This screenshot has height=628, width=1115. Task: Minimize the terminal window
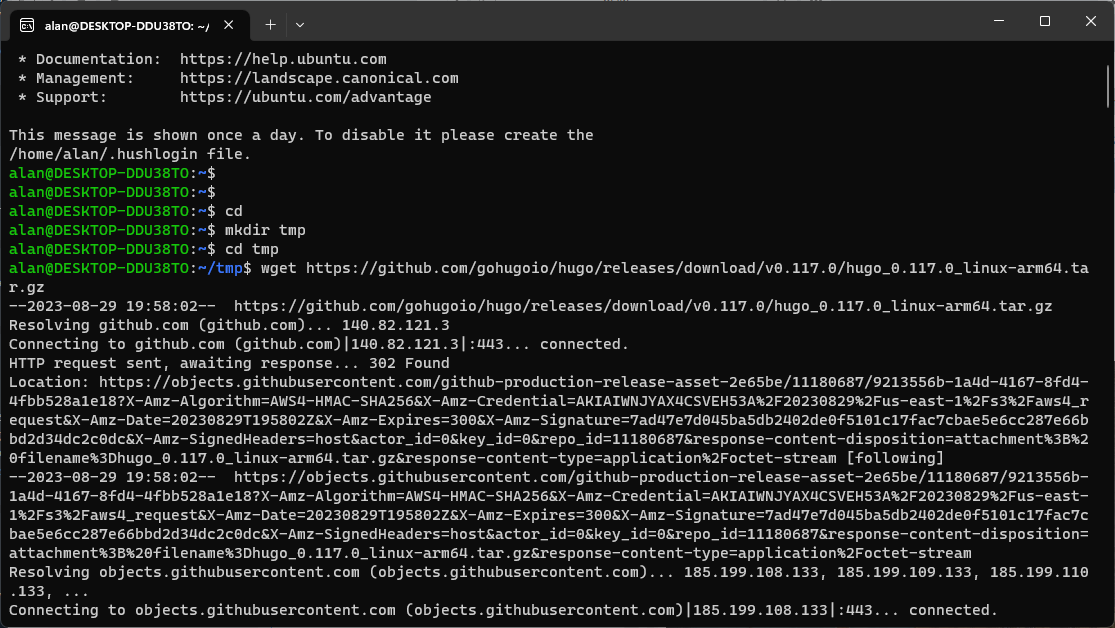click(999, 21)
